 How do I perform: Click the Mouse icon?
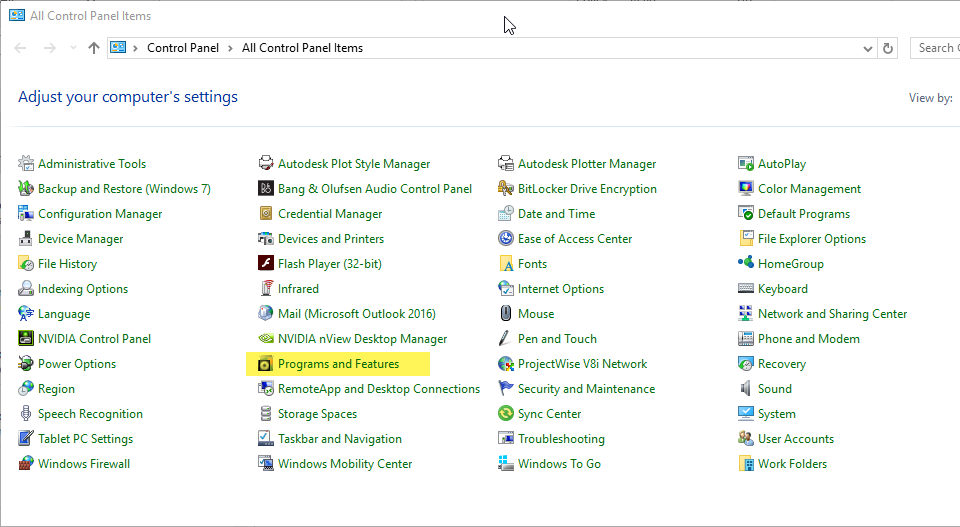[x=506, y=313]
